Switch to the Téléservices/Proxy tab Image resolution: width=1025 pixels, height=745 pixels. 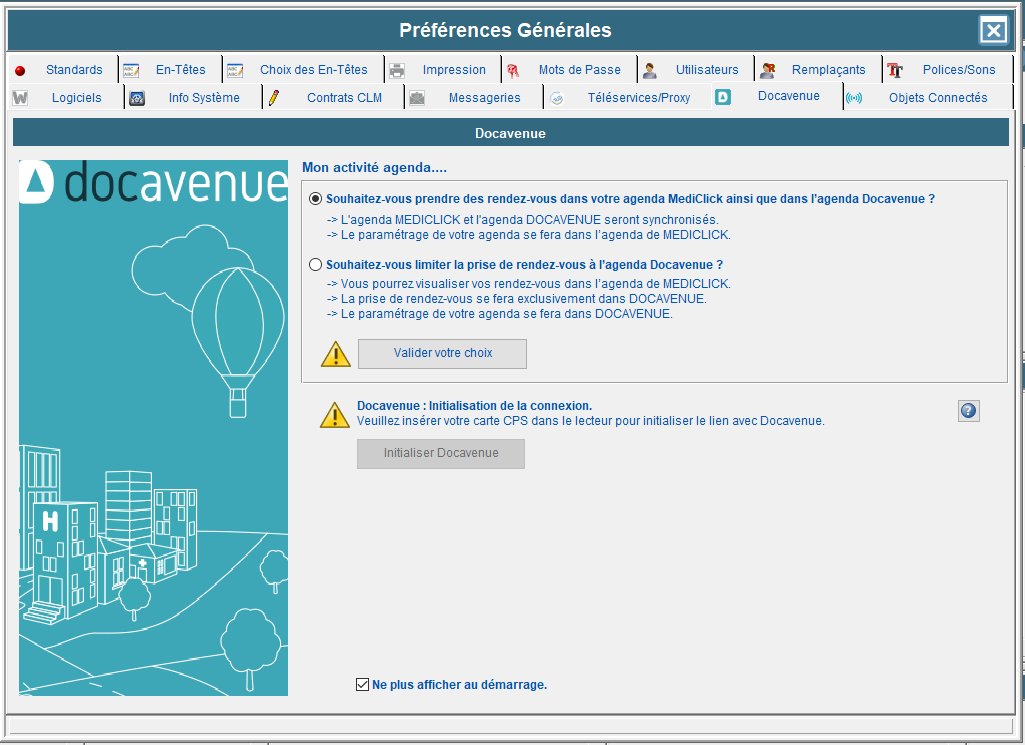[638, 98]
